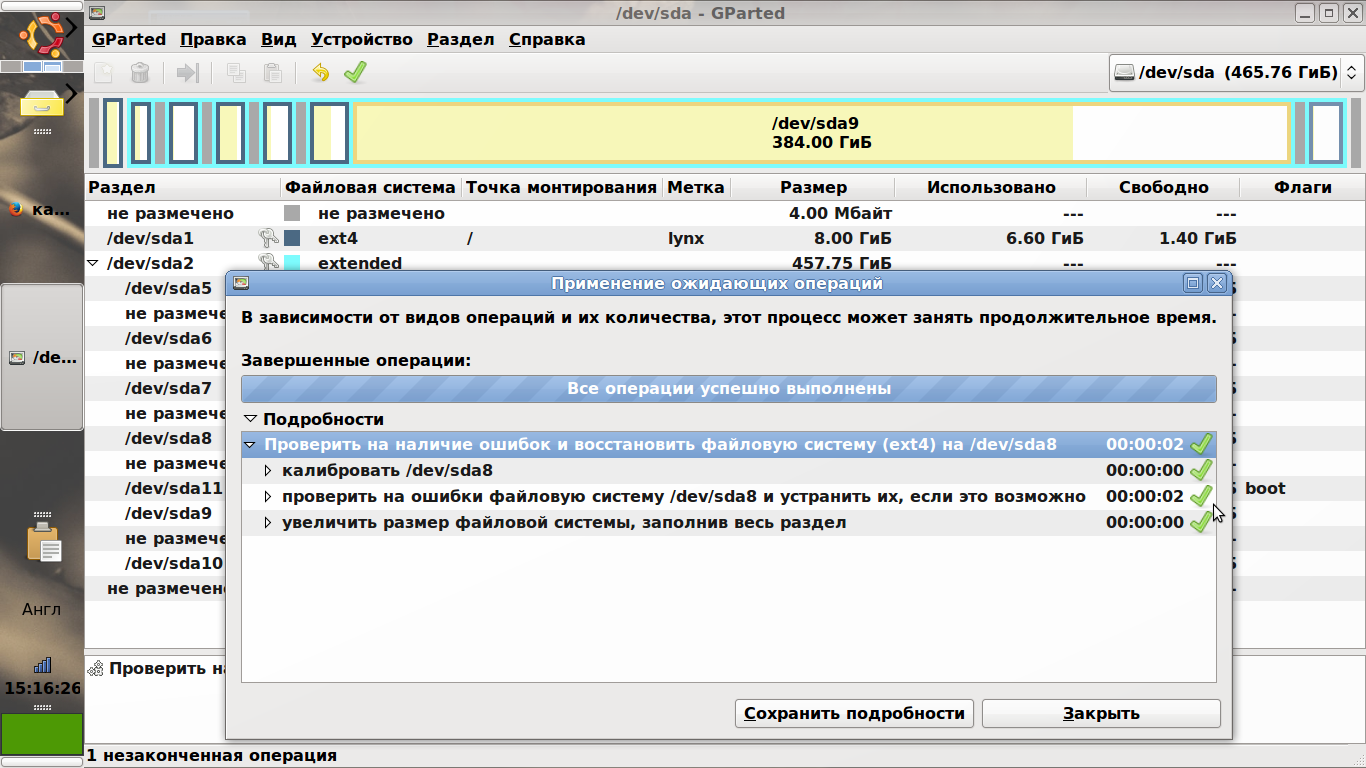Collapse the Подробности details section
This screenshot has width=1366, height=768.
(x=250, y=419)
